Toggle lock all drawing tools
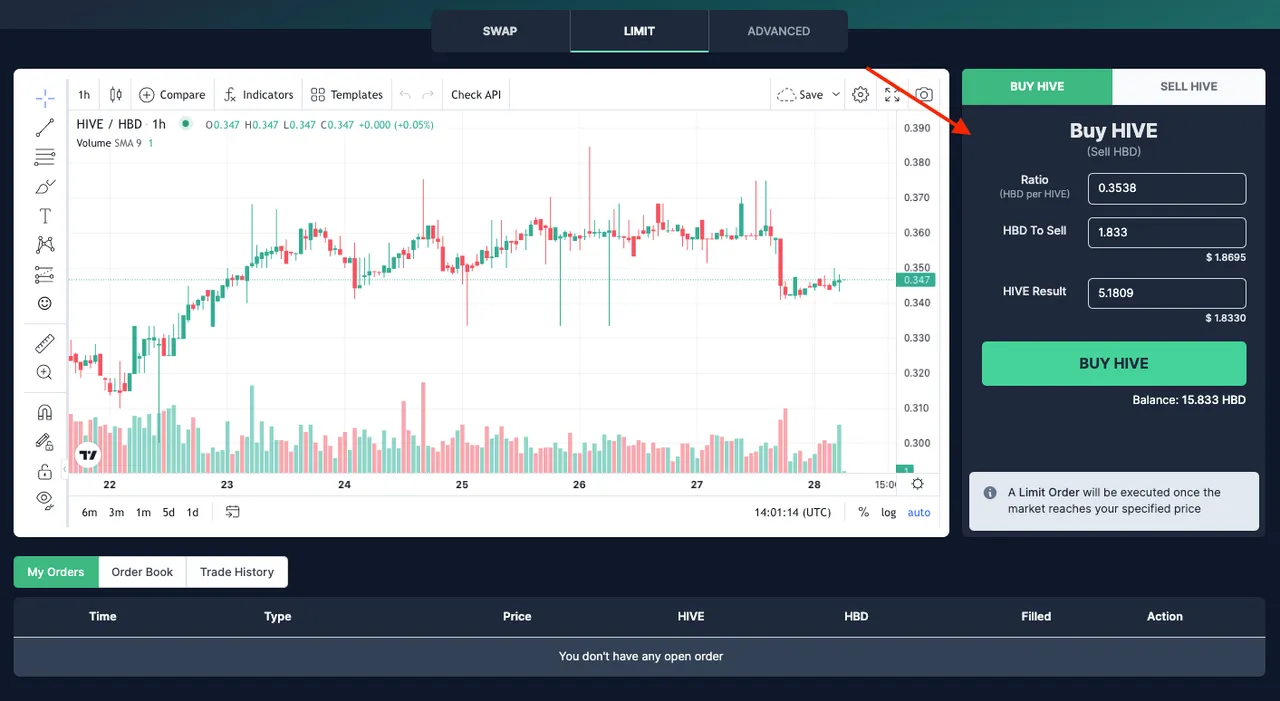Screen dimensions: 1280x701 45,471
